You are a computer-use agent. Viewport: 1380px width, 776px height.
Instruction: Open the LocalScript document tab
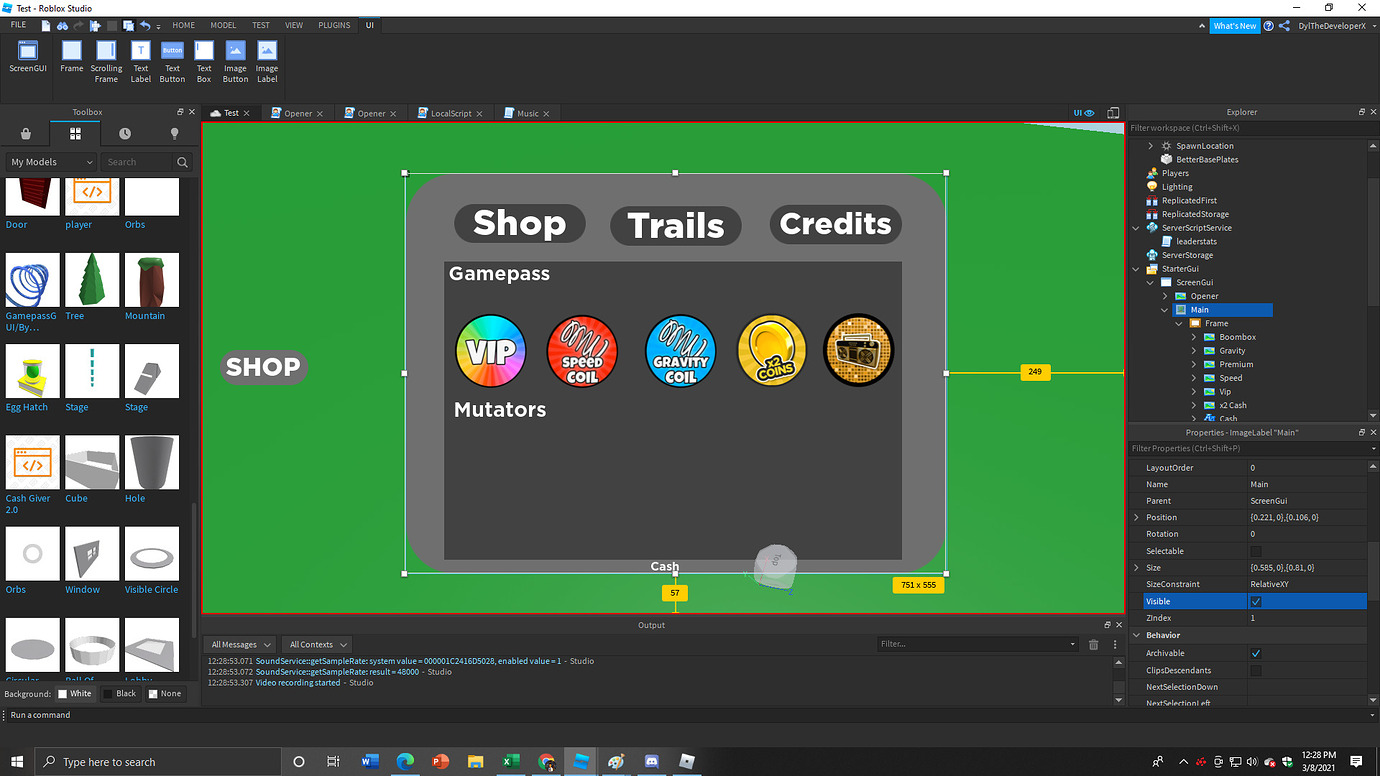448,113
